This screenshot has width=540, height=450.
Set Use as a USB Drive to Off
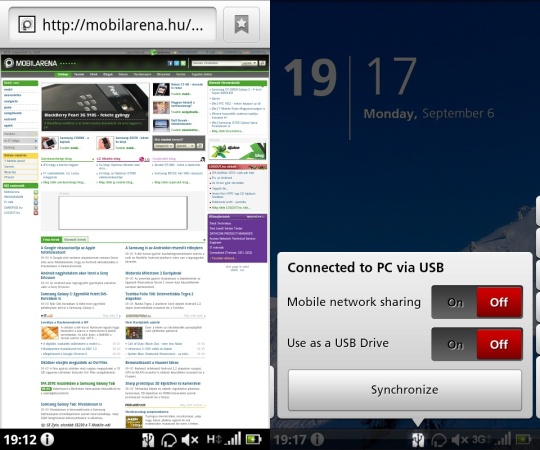coord(499,344)
